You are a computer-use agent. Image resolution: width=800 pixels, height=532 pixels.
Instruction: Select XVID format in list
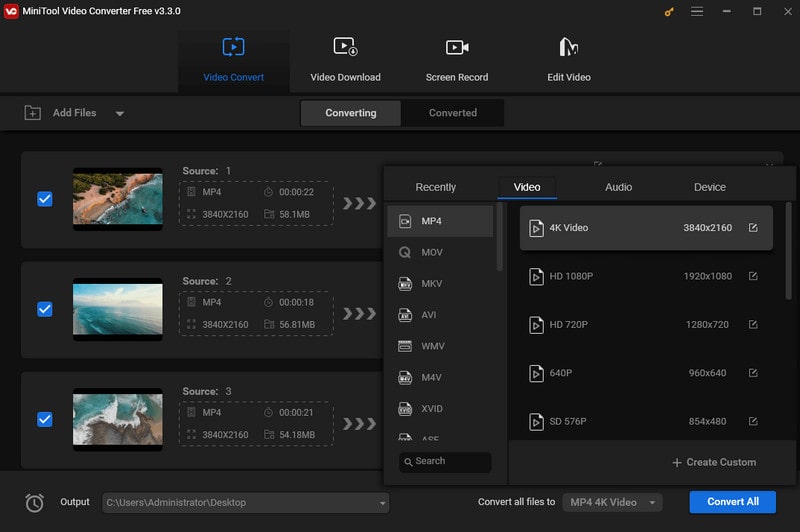point(440,409)
